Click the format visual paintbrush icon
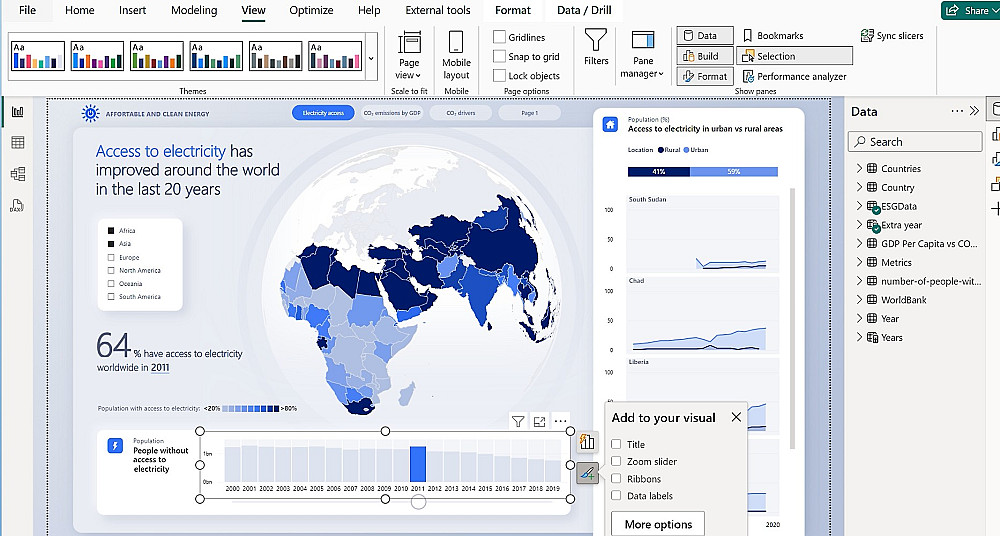The width and height of the screenshot is (1000, 536). (587, 473)
